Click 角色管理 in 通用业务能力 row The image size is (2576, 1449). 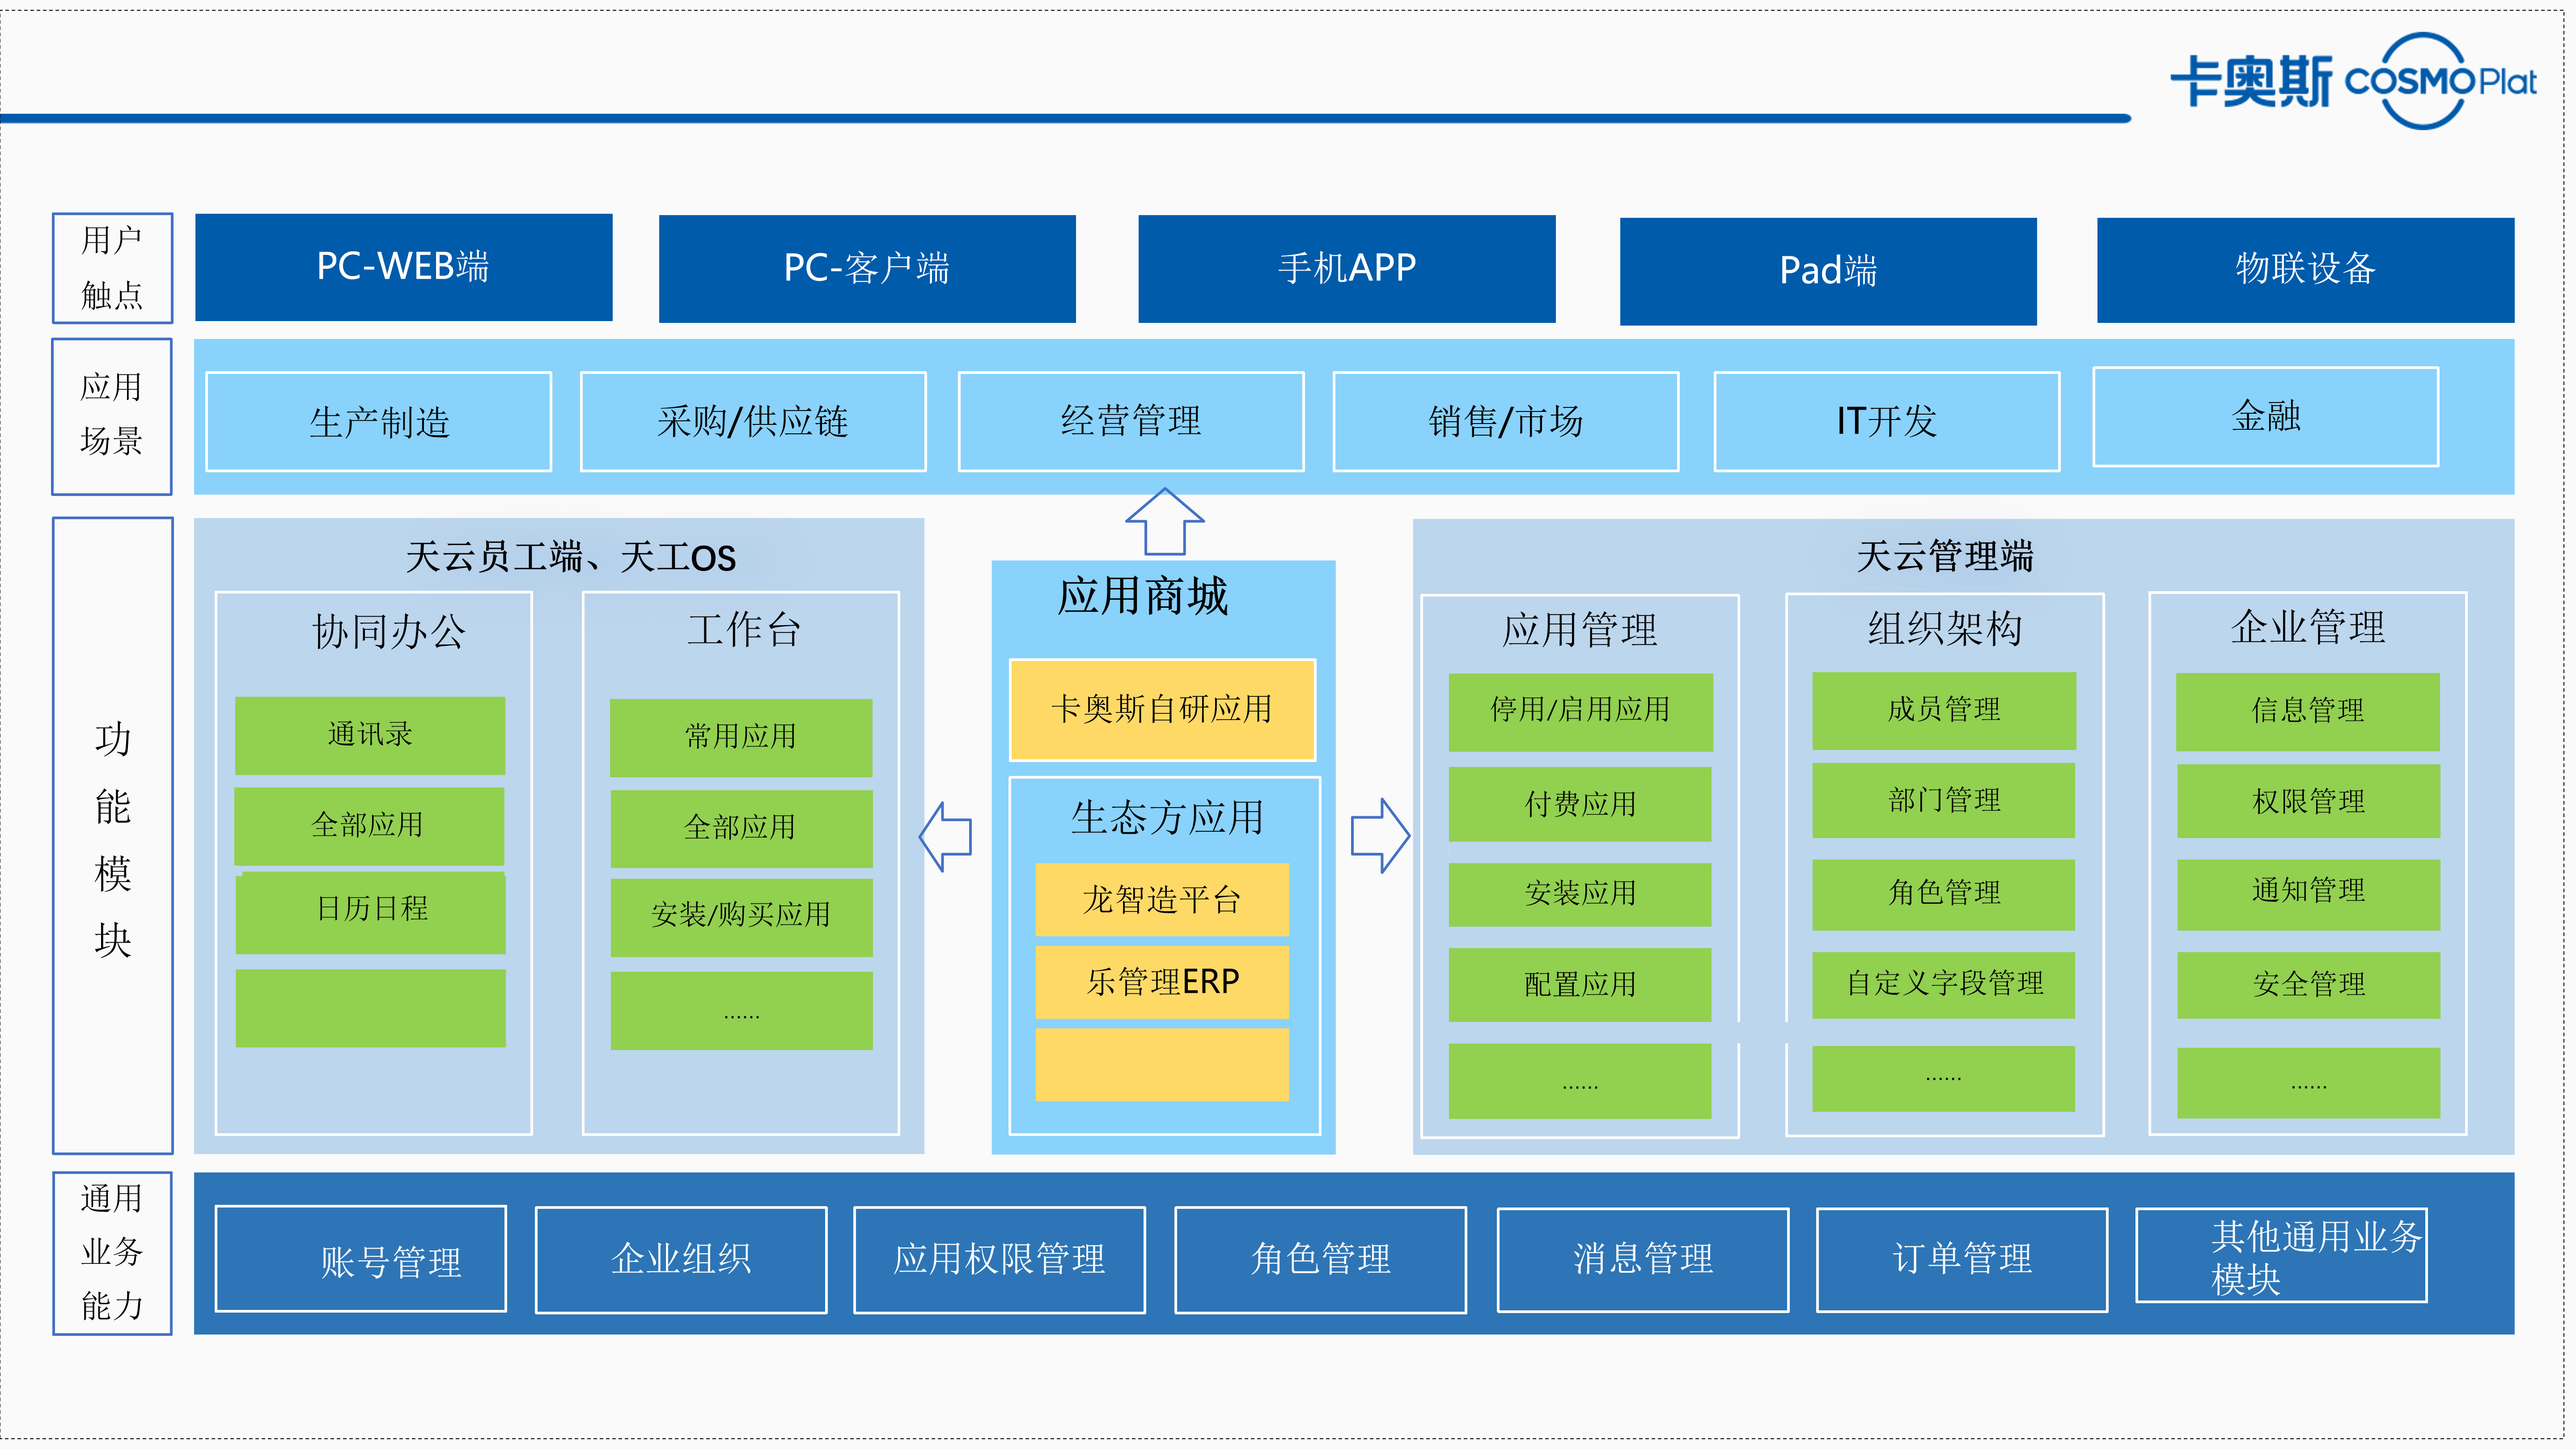coord(1320,1259)
